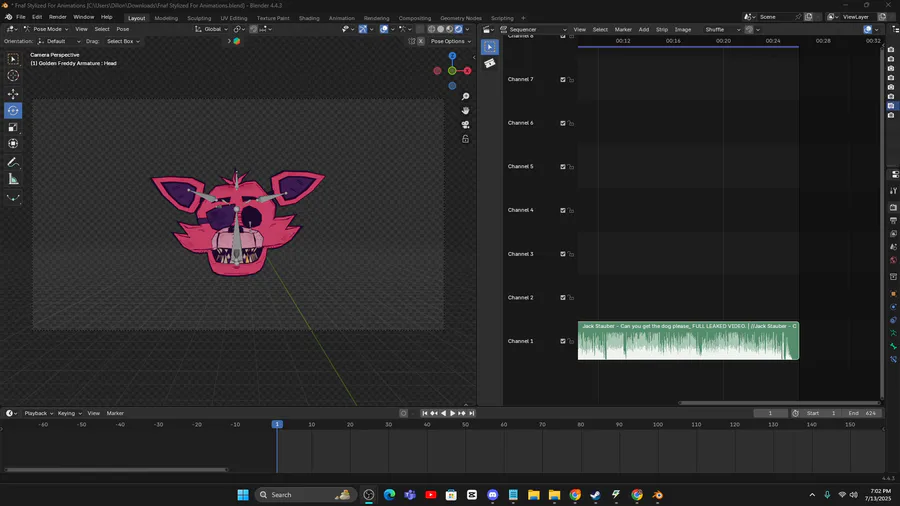The image size is (900, 506).
Task: Click the lock camera to view icon
Action: tap(465, 139)
